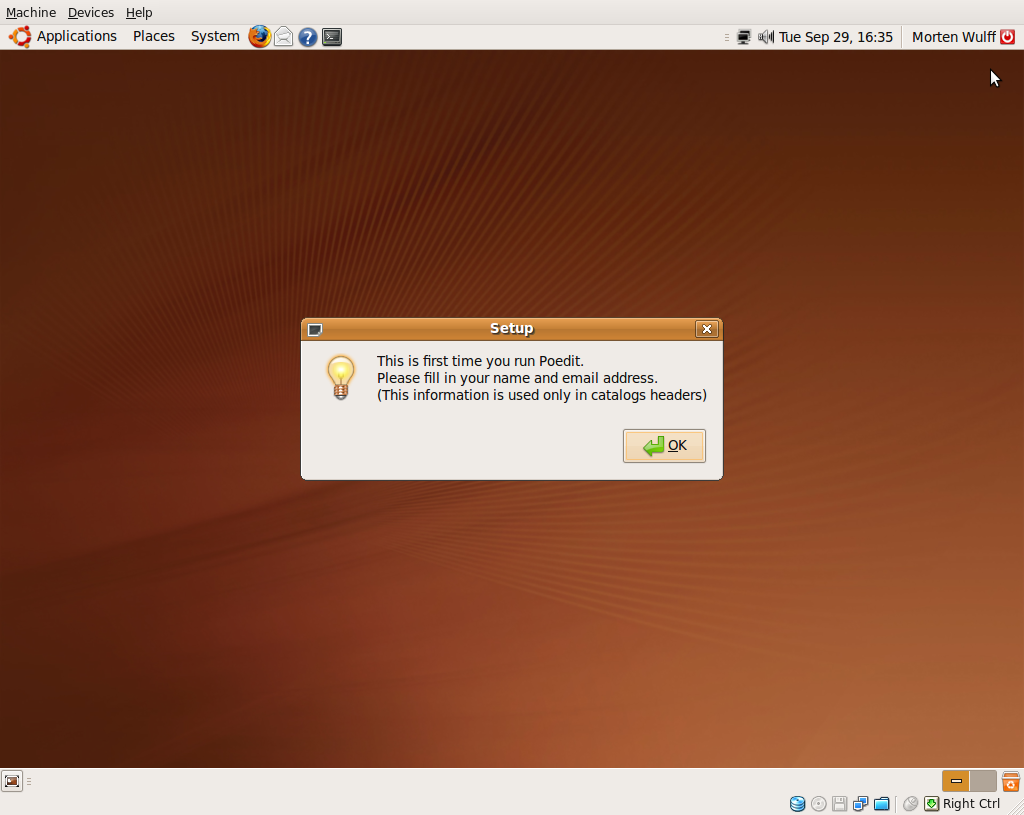Confirm the Setup dialog with OK
Screen dimensions: 1024x815
pyautogui.click(x=664, y=446)
